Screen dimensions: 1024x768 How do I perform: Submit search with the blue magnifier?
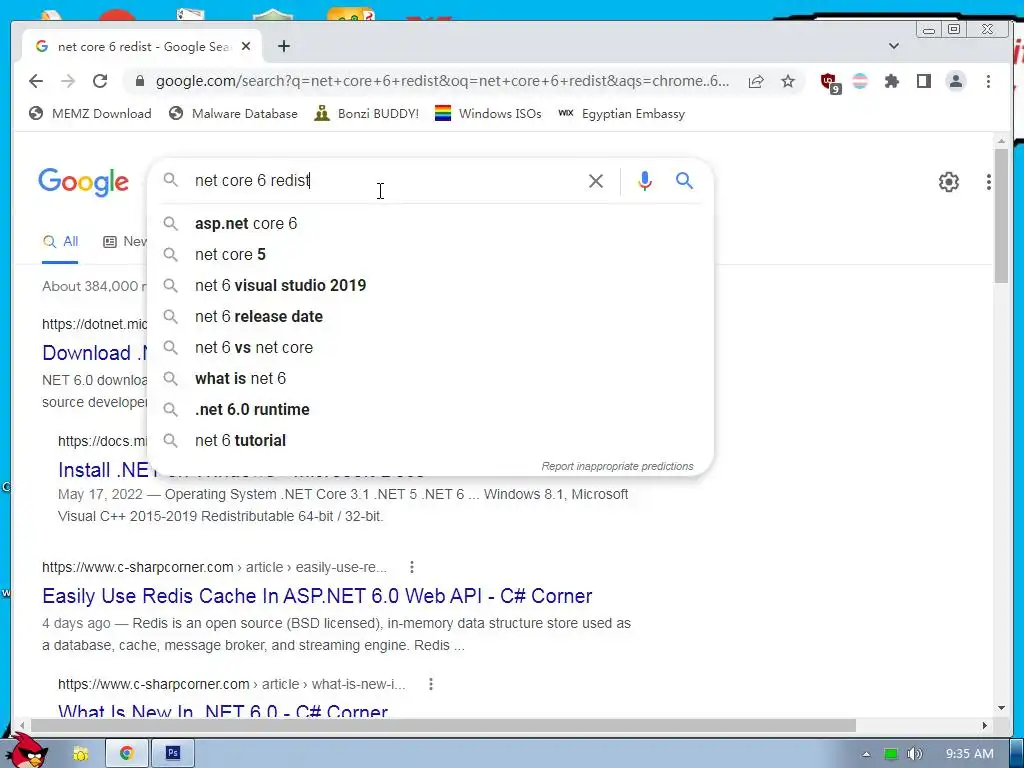click(x=684, y=180)
